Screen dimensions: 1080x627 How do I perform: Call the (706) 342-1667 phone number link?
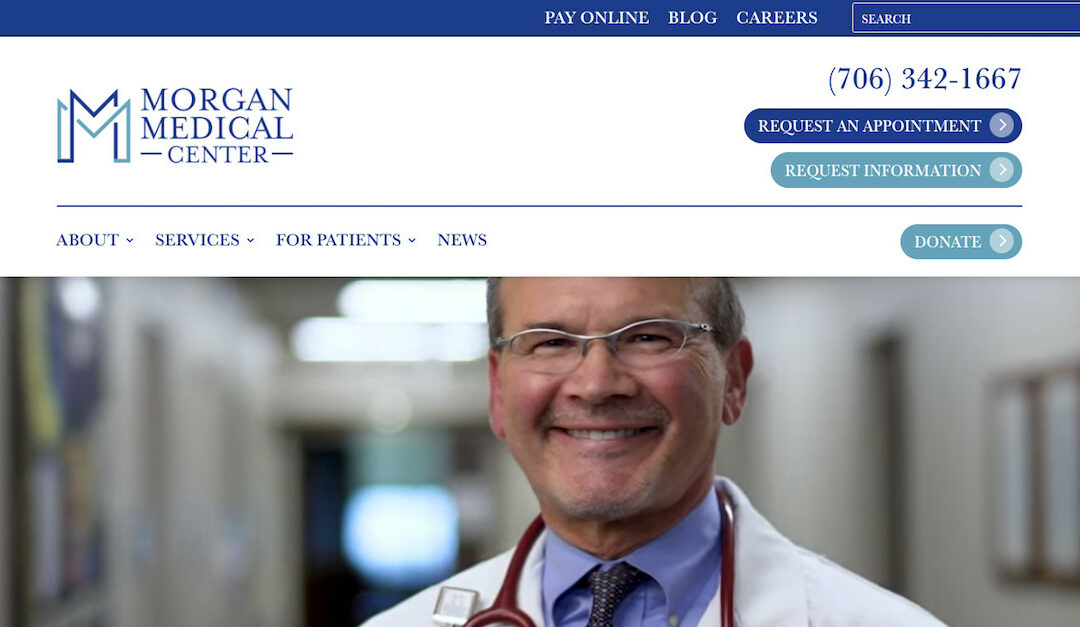pyautogui.click(x=924, y=79)
